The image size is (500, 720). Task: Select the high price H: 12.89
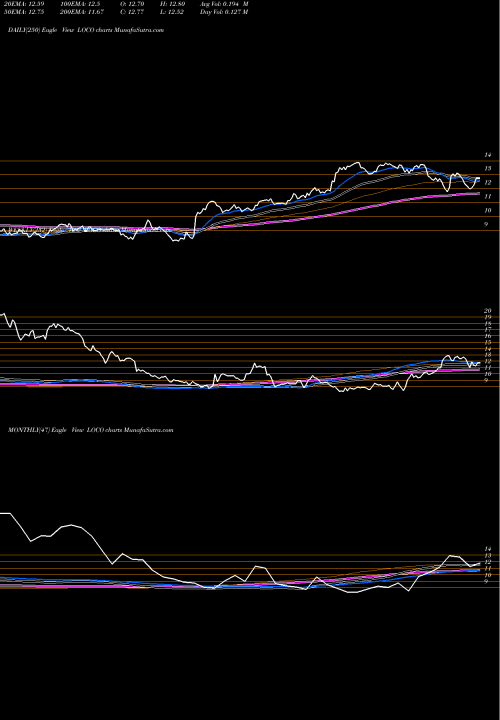coord(173,4)
